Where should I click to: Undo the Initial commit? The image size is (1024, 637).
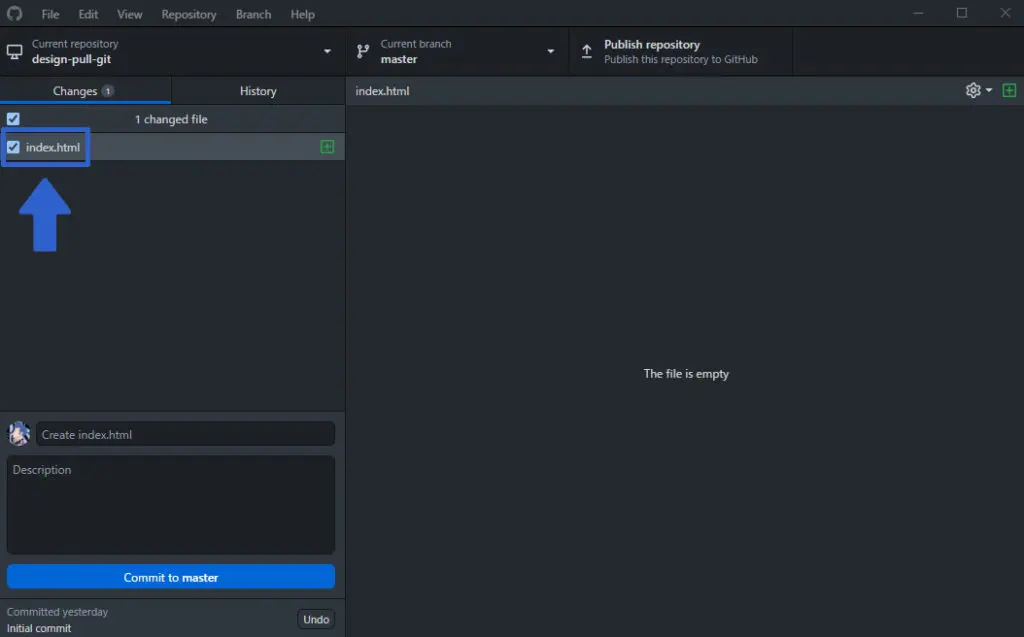pyautogui.click(x=316, y=618)
